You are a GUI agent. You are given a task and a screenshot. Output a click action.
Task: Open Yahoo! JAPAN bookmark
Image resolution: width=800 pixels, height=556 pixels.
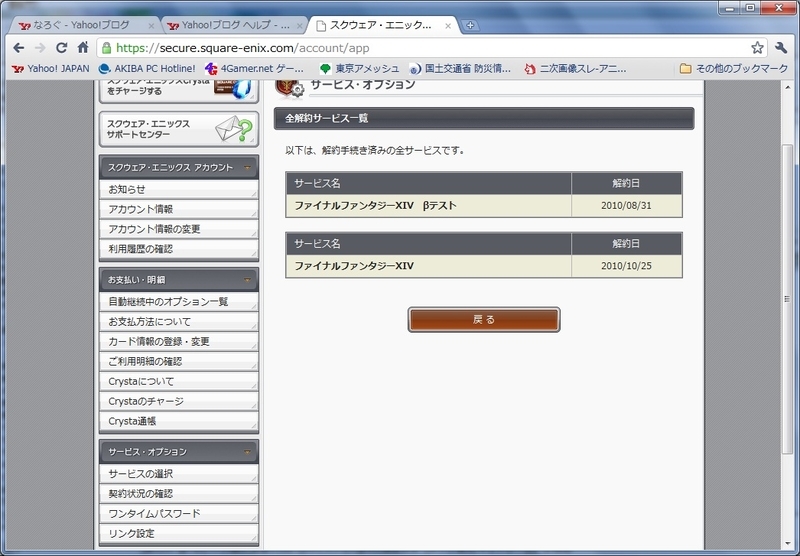51,68
